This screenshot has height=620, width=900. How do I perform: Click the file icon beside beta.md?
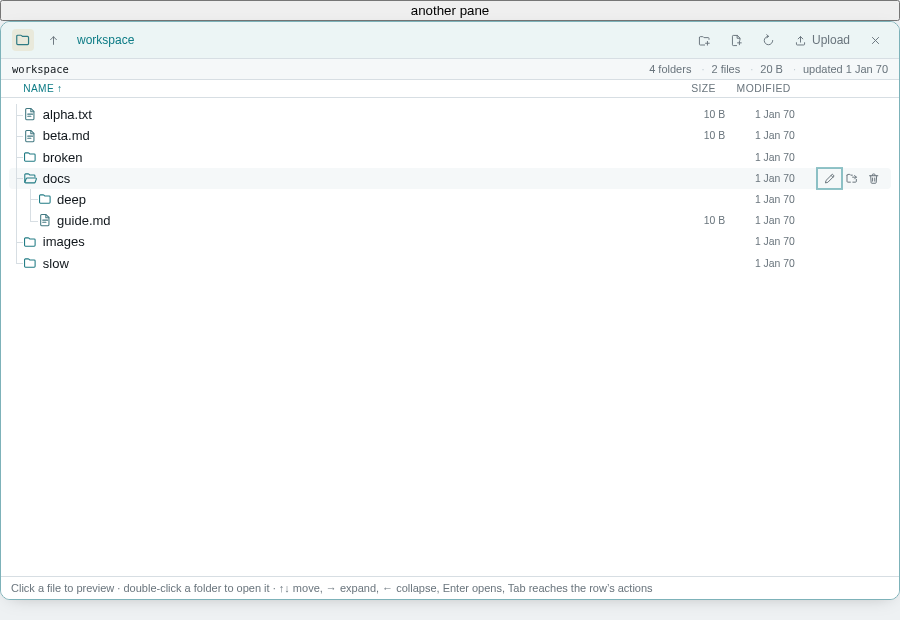click(30, 136)
